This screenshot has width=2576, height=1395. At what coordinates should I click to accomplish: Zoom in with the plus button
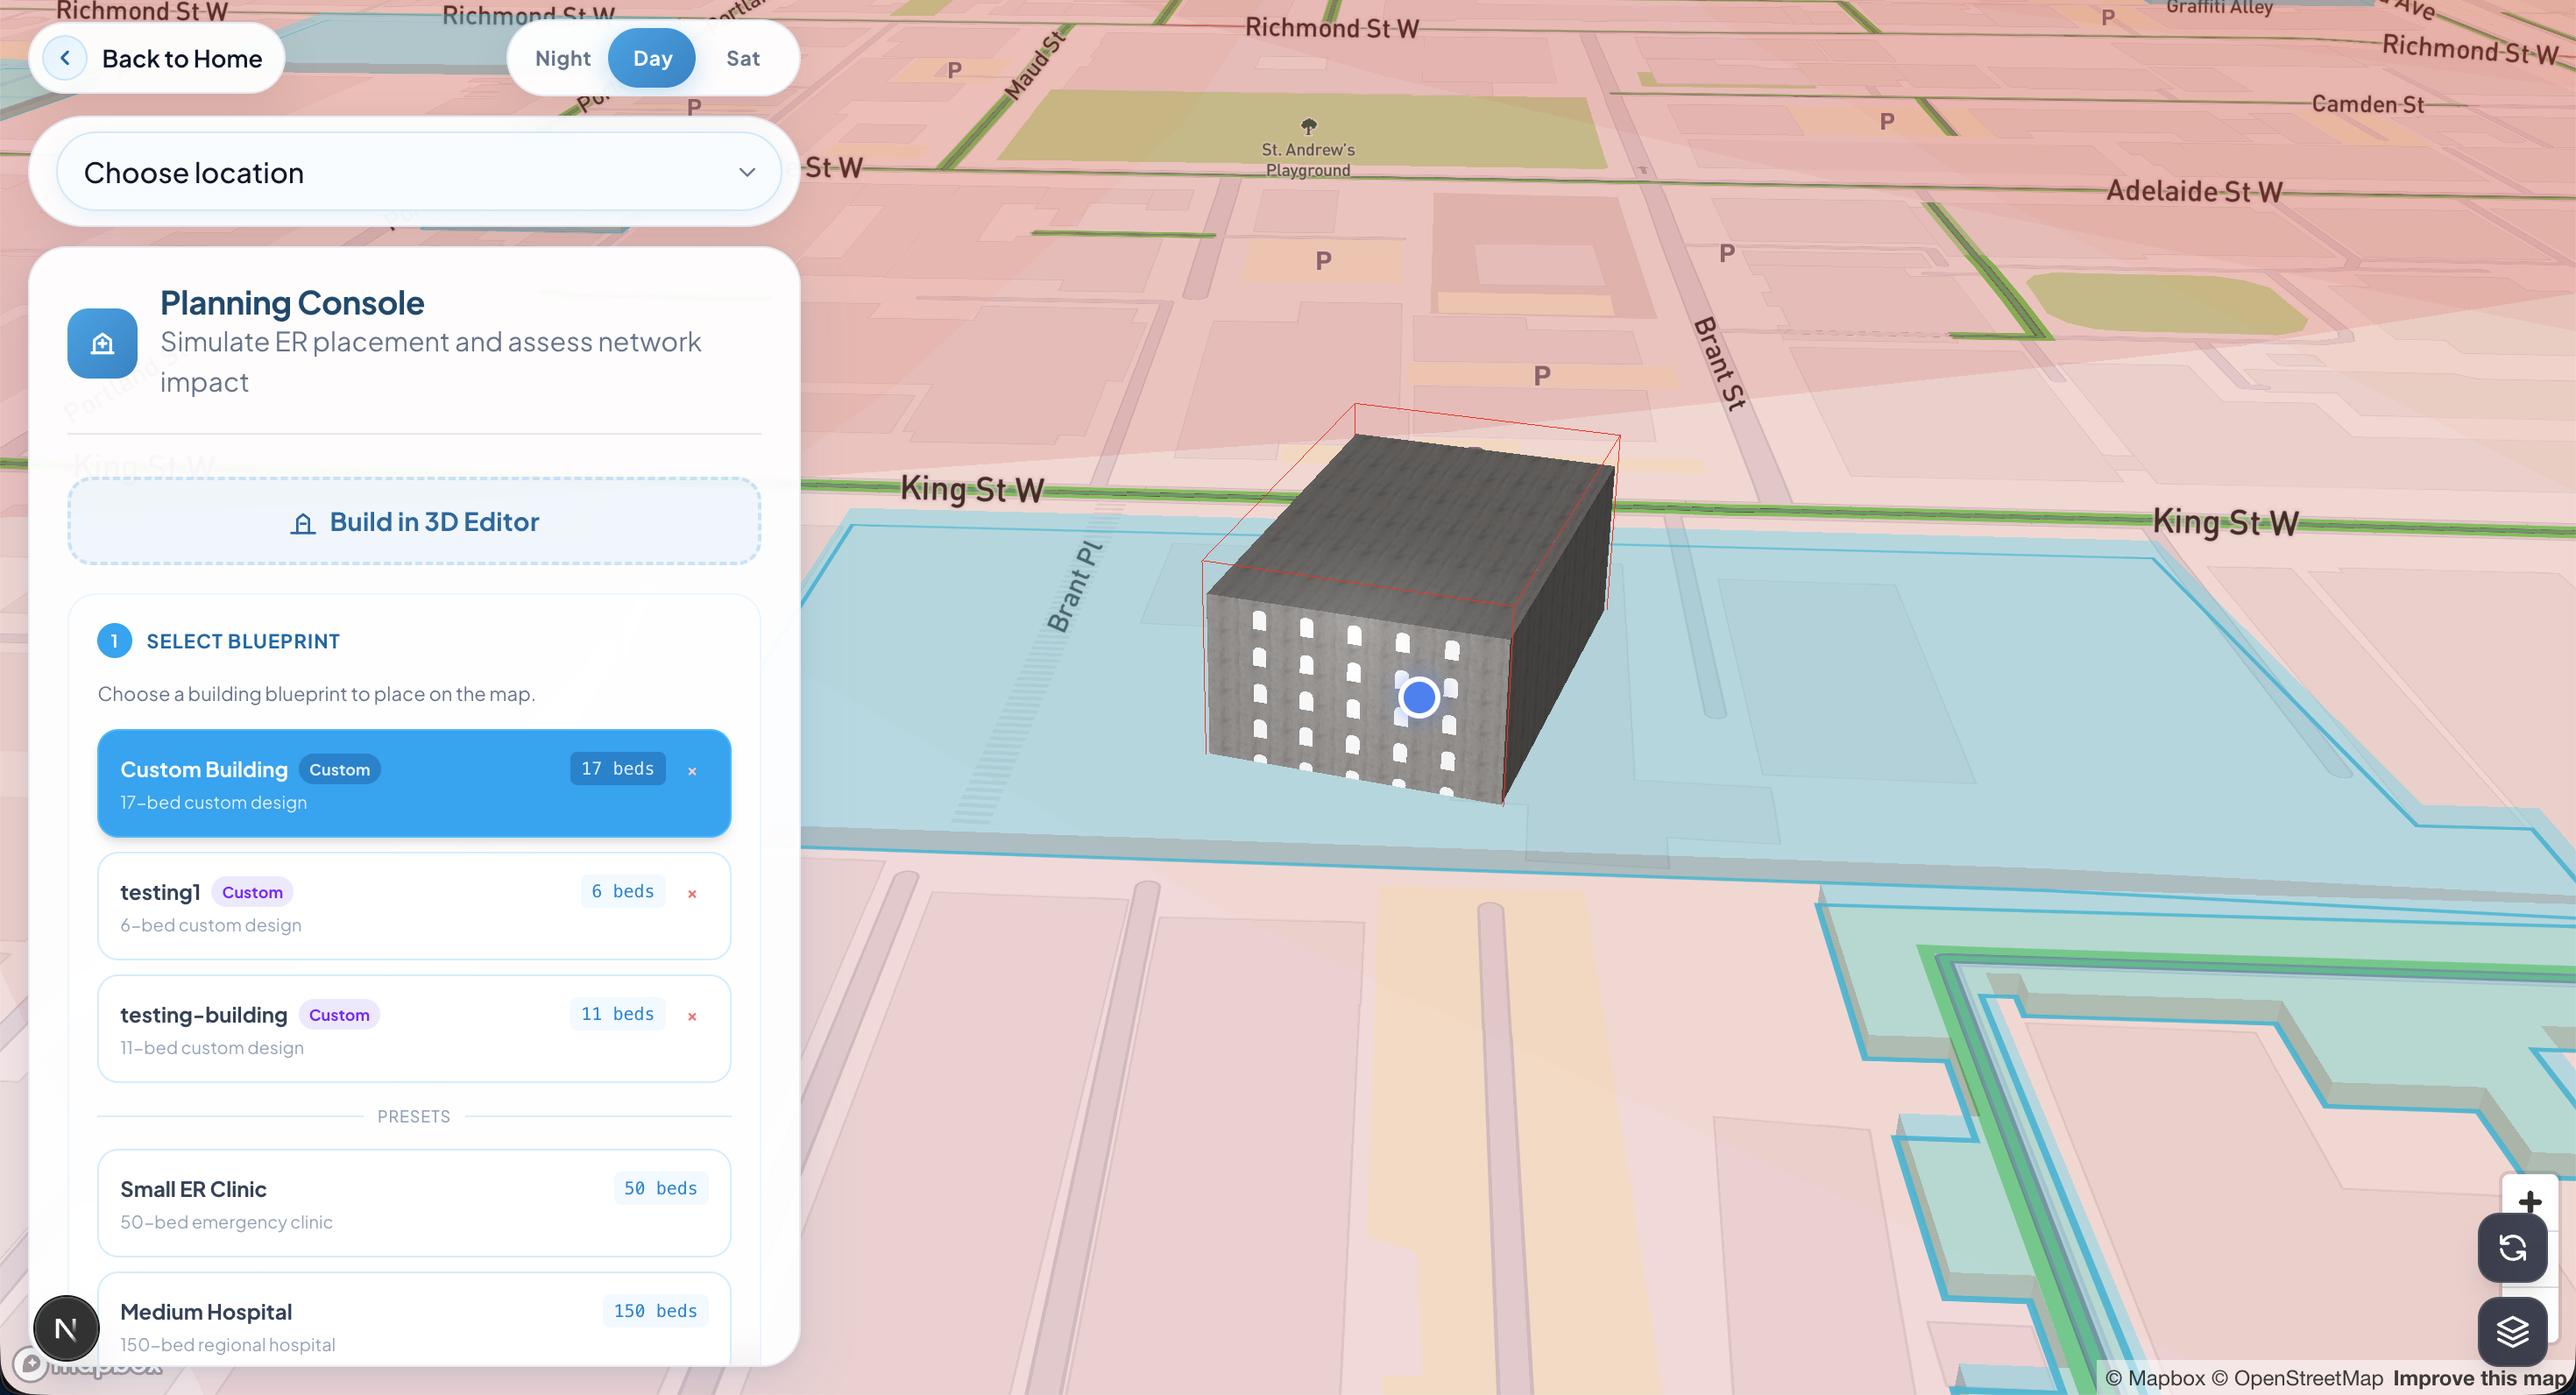point(2529,1198)
